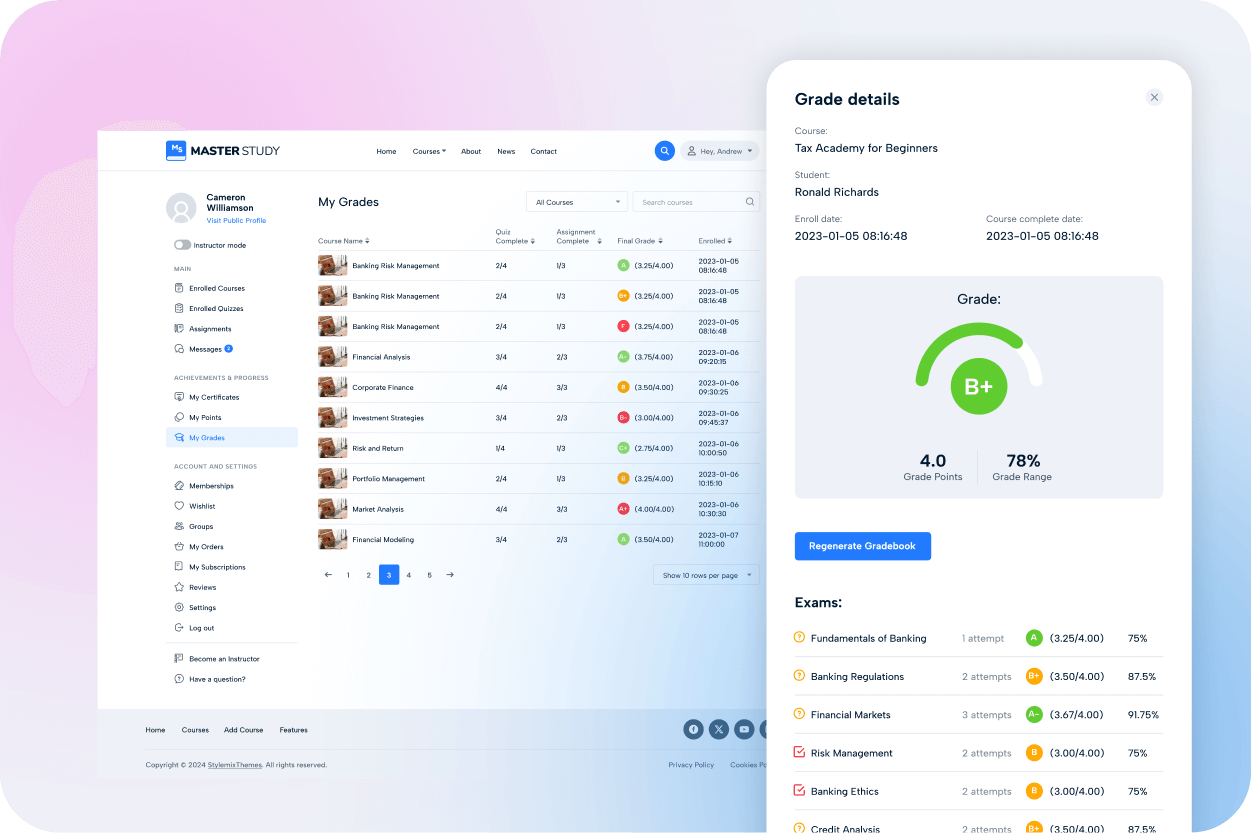Click the Visit Public Profile link
This screenshot has width=1251, height=833.
(236, 221)
